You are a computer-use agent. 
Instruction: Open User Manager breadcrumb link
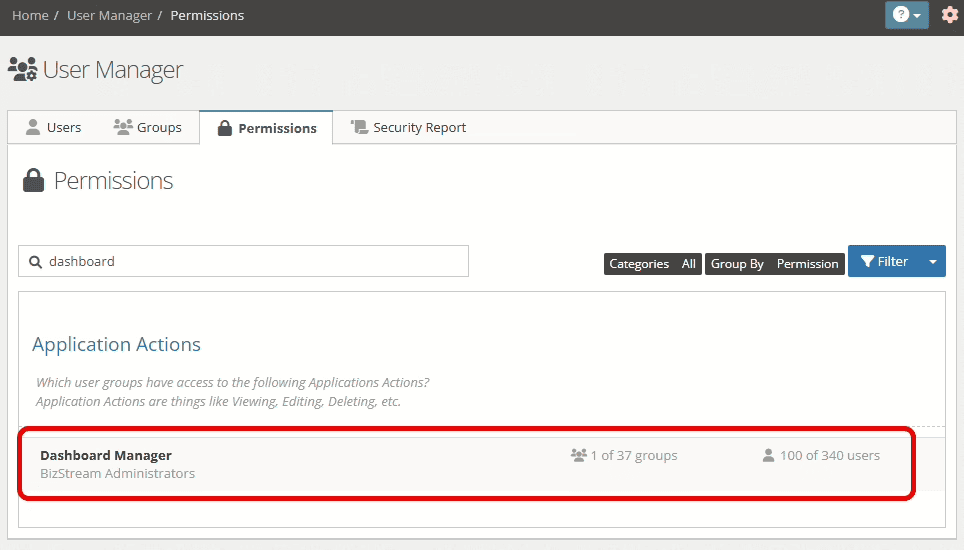point(109,15)
